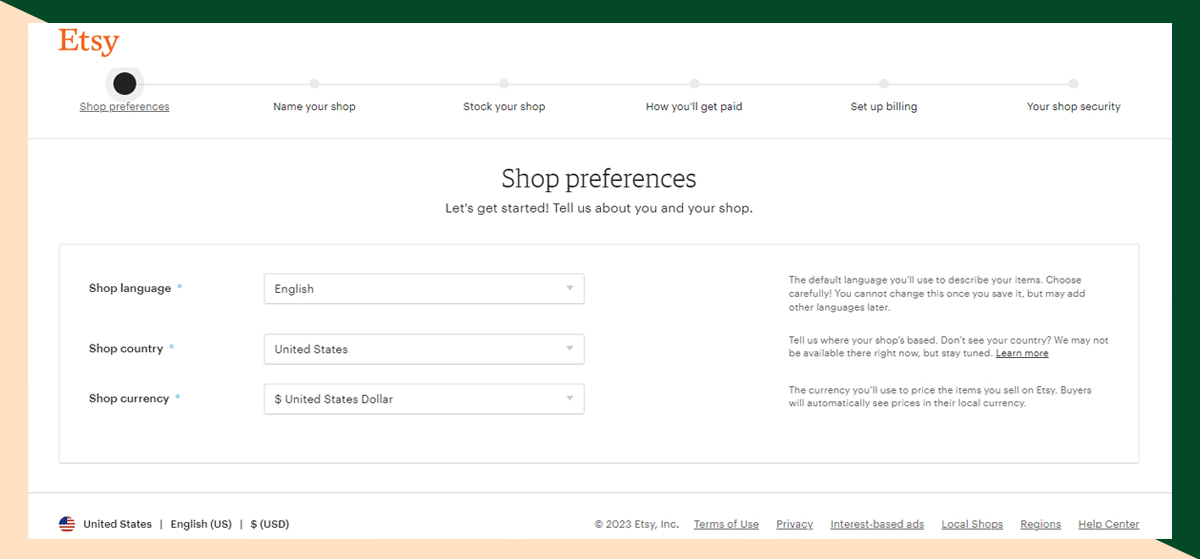
Task: Click the Name your shop step dot
Action: coord(314,84)
